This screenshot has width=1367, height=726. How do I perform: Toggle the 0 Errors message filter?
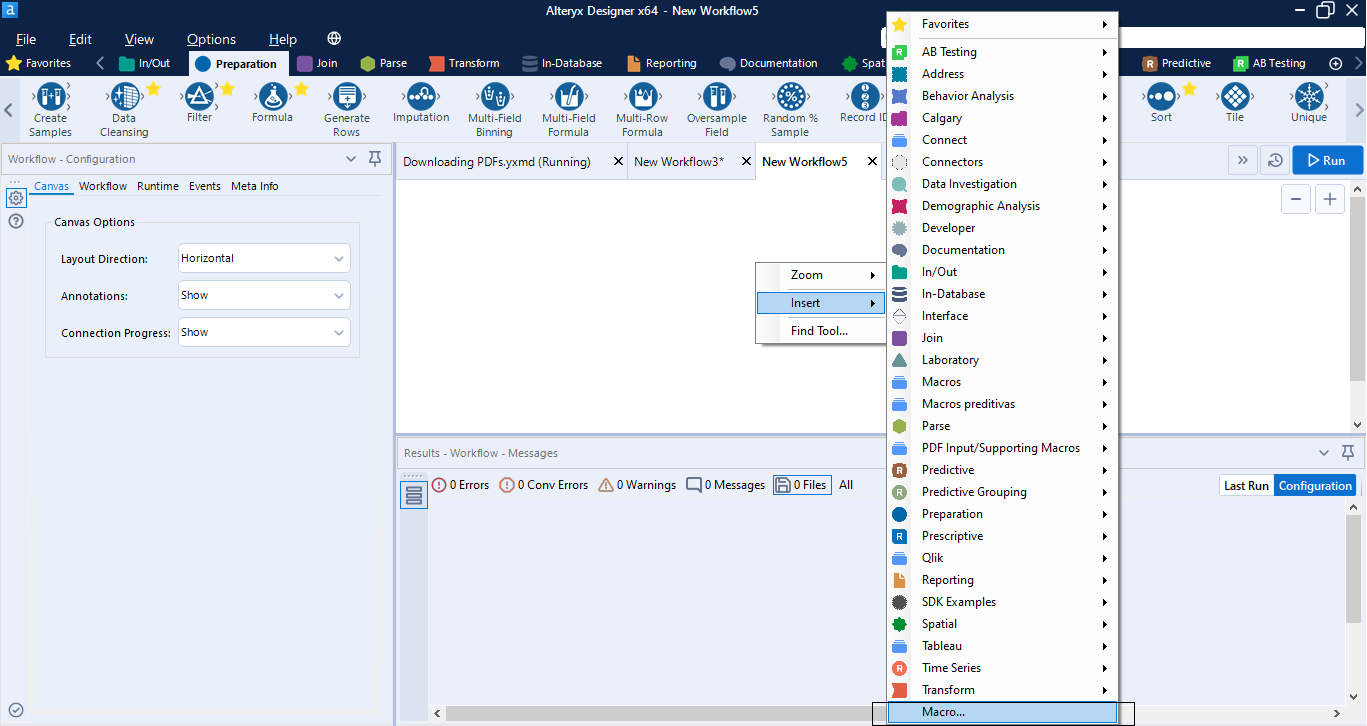click(460, 485)
